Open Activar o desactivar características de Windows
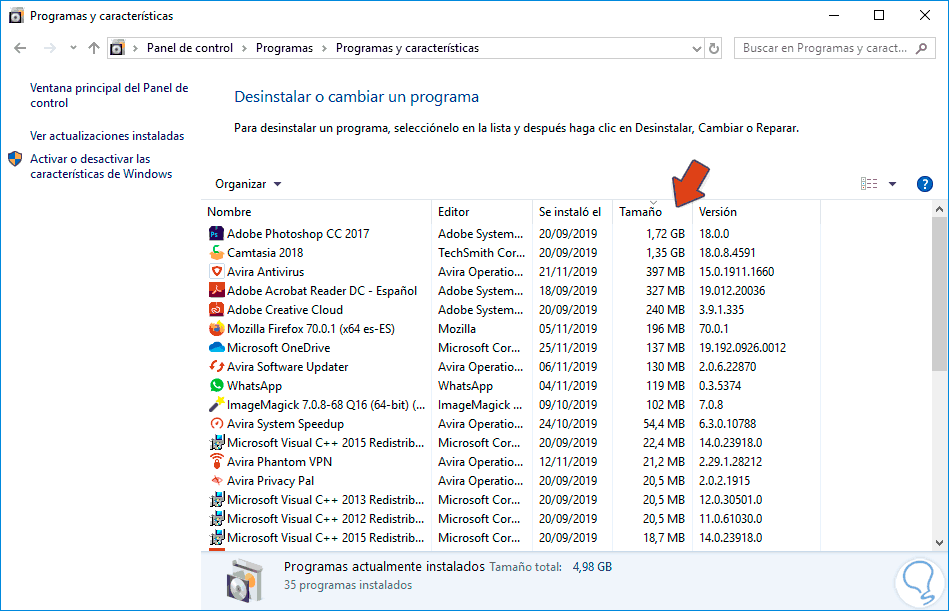This screenshot has width=949, height=611. click(x=101, y=166)
